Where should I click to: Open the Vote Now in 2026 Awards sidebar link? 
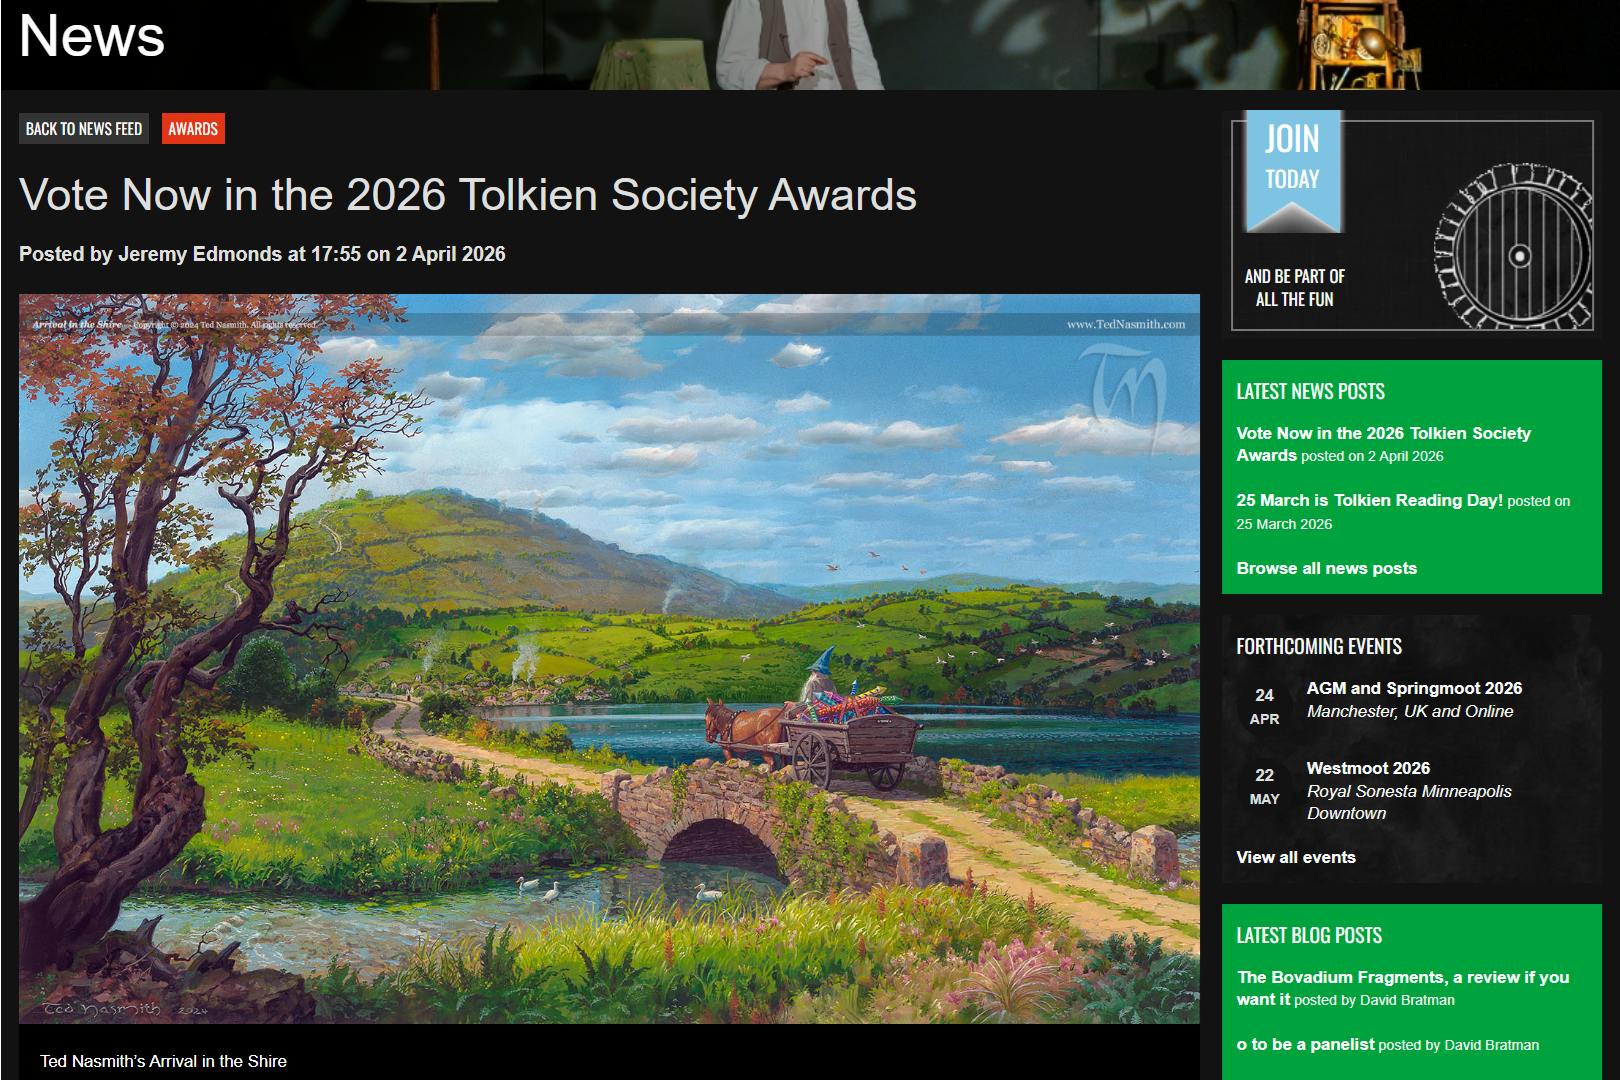[1383, 444]
